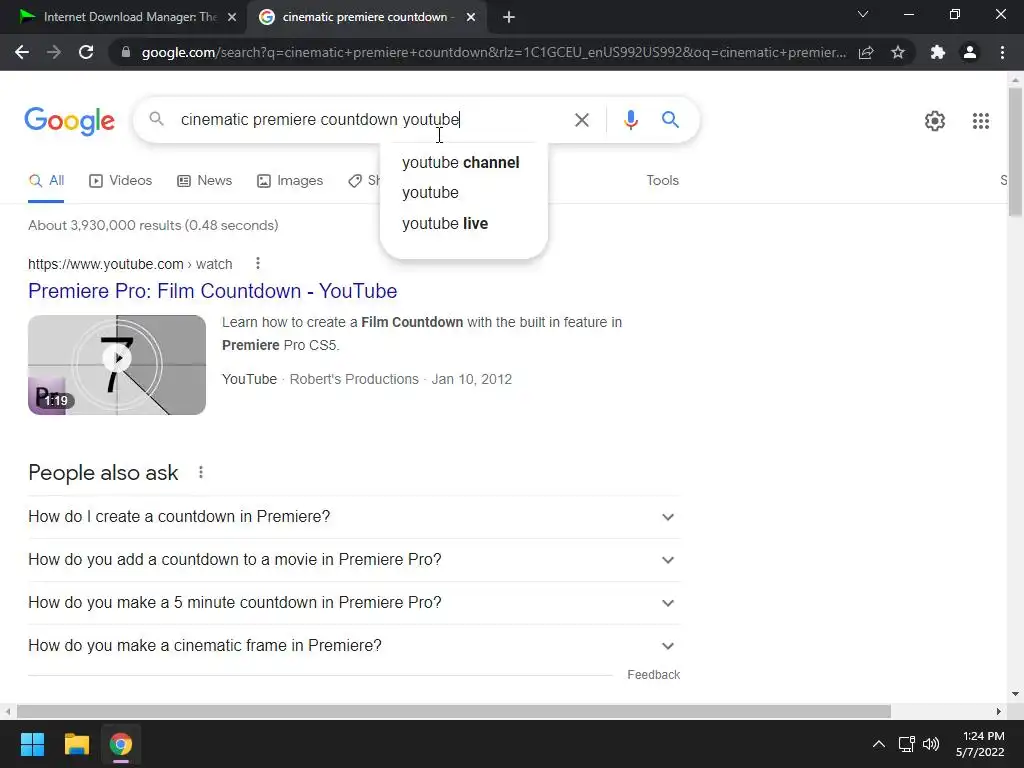Open Chrome extensions puzzle icon
1024x768 pixels.
pos(938,52)
